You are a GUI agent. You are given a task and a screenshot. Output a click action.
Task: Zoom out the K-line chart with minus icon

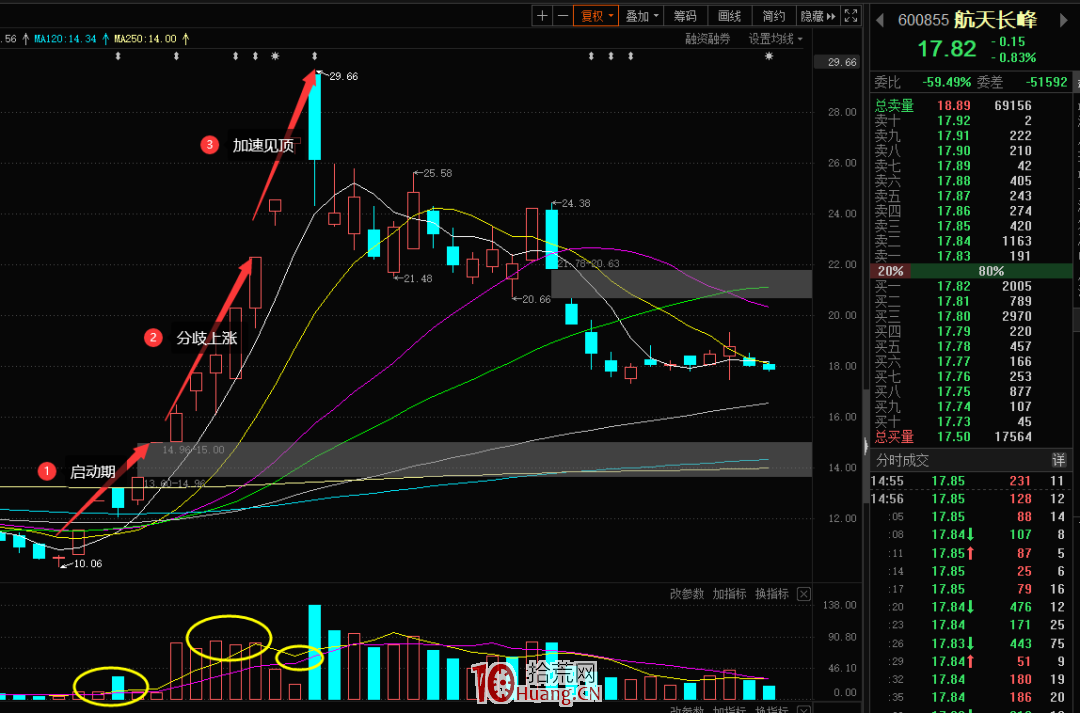(x=563, y=16)
